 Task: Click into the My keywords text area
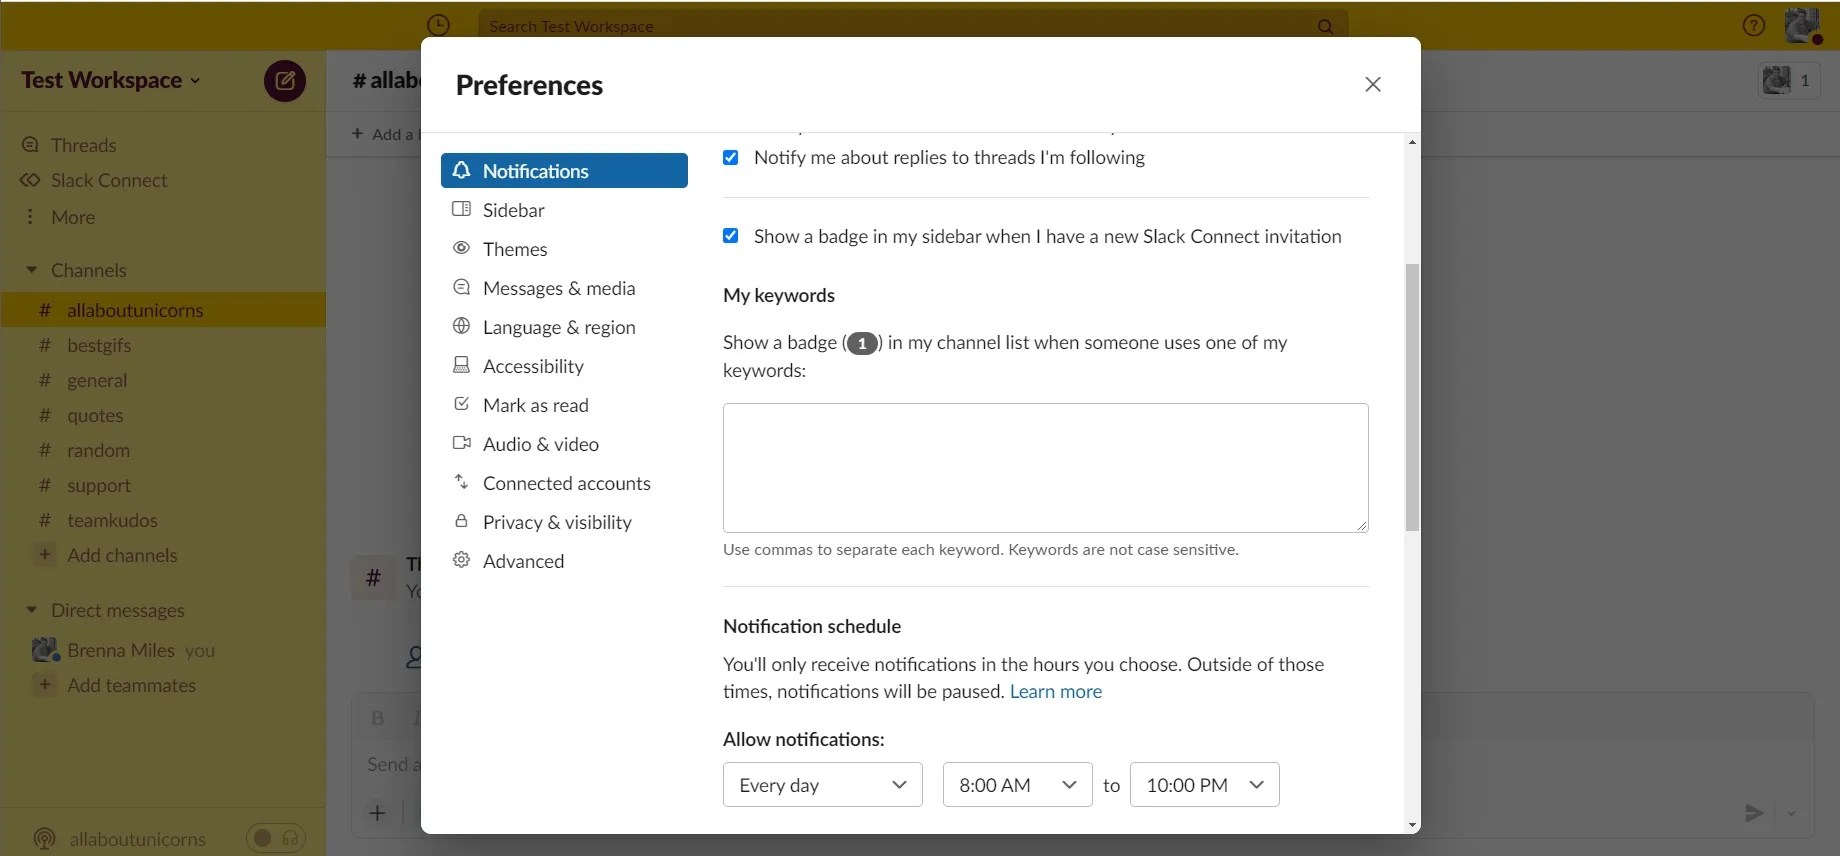(x=1046, y=468)
